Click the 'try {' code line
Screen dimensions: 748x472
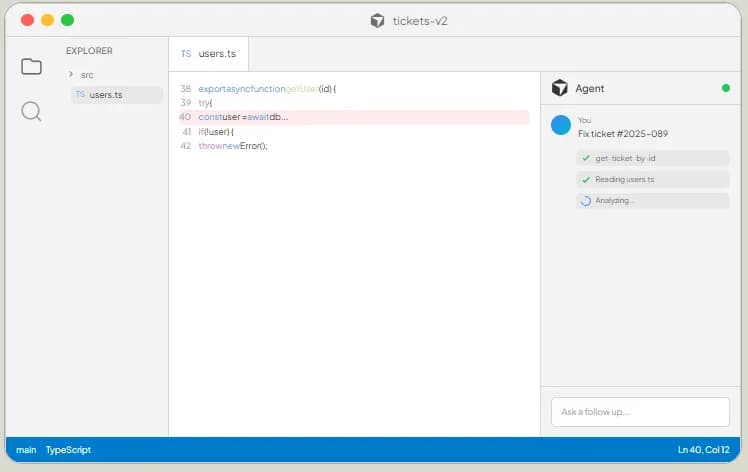(205, 103)
